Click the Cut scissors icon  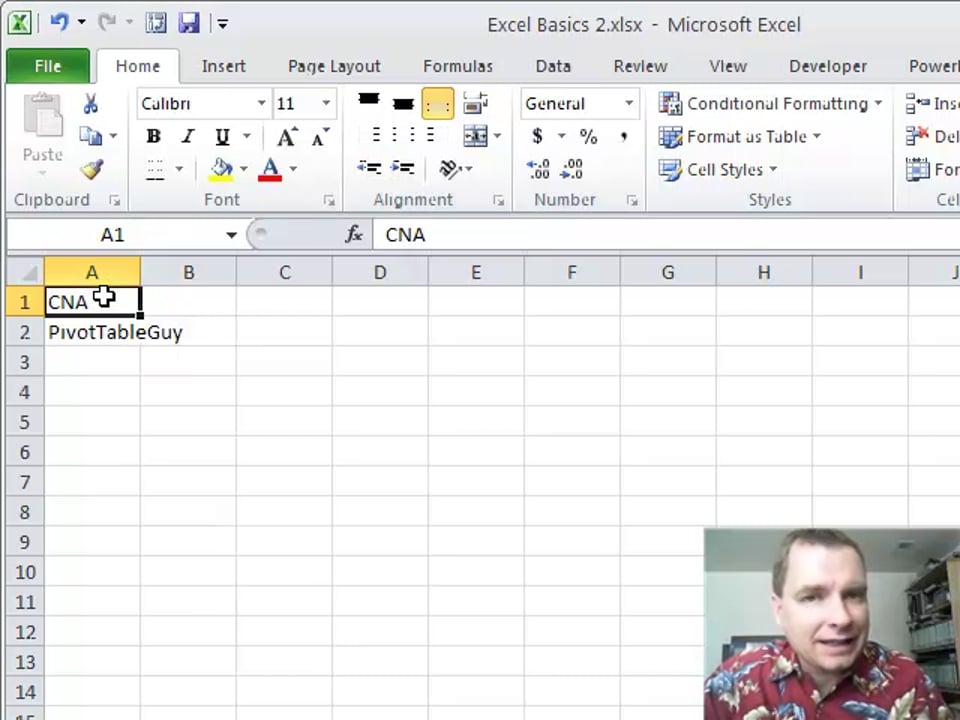[91, 103]
